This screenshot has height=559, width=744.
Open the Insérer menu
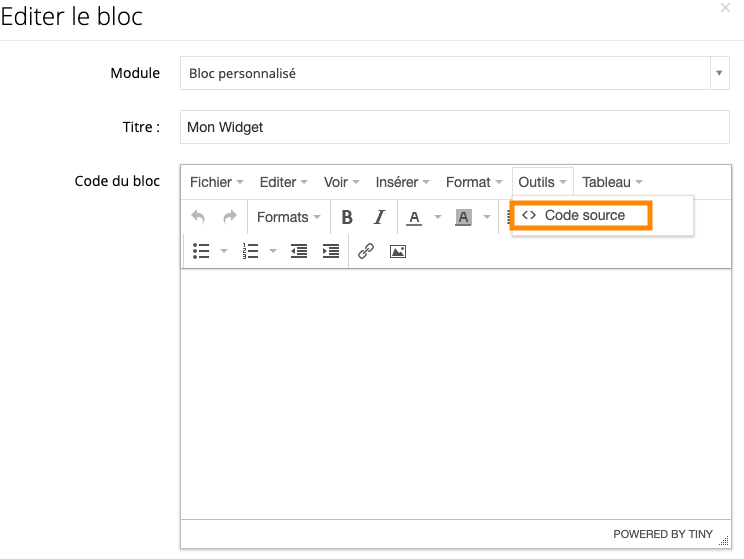[x=402, y=182]
